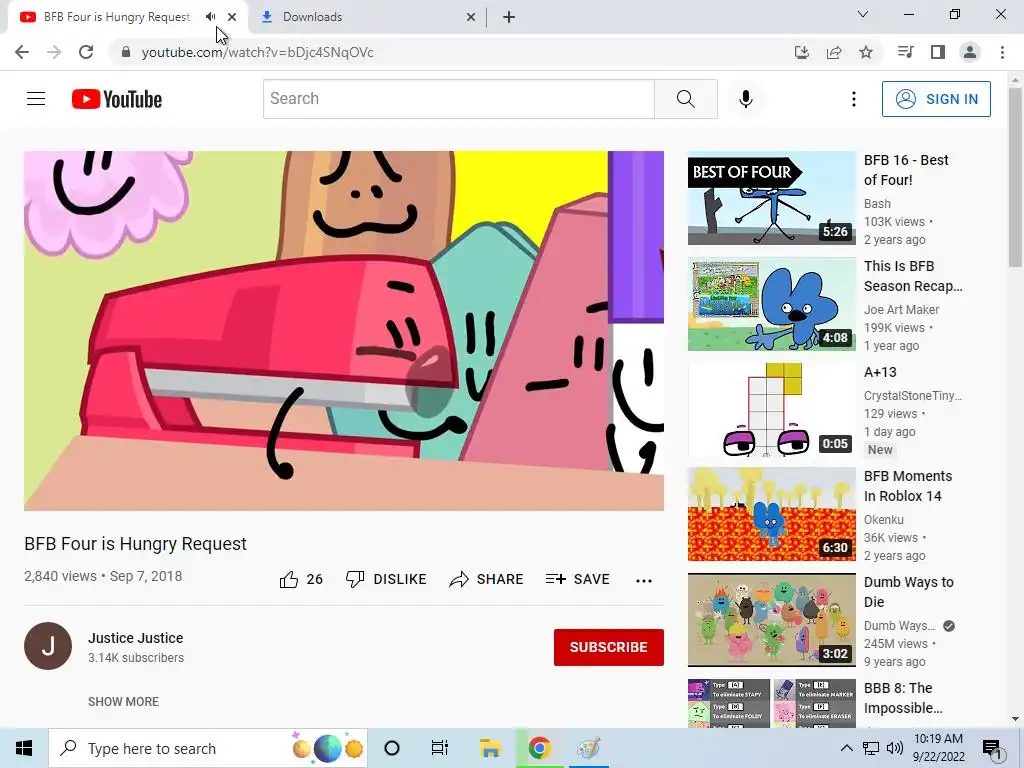This screenshot has height=768, width=1024.
Task: Share the video using Share arrow
Action: coord(487,579)
